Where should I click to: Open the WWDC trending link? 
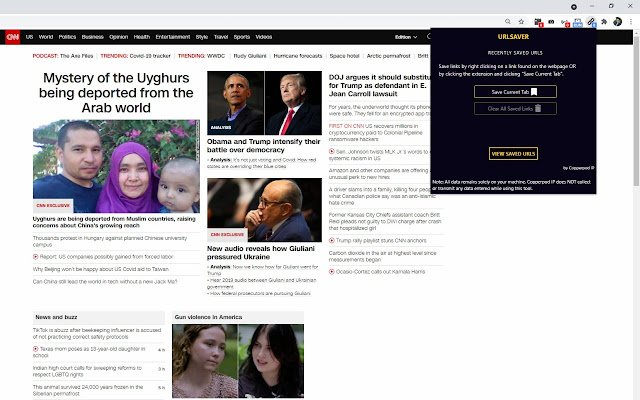pyautogui.click(x=216, y=56)
